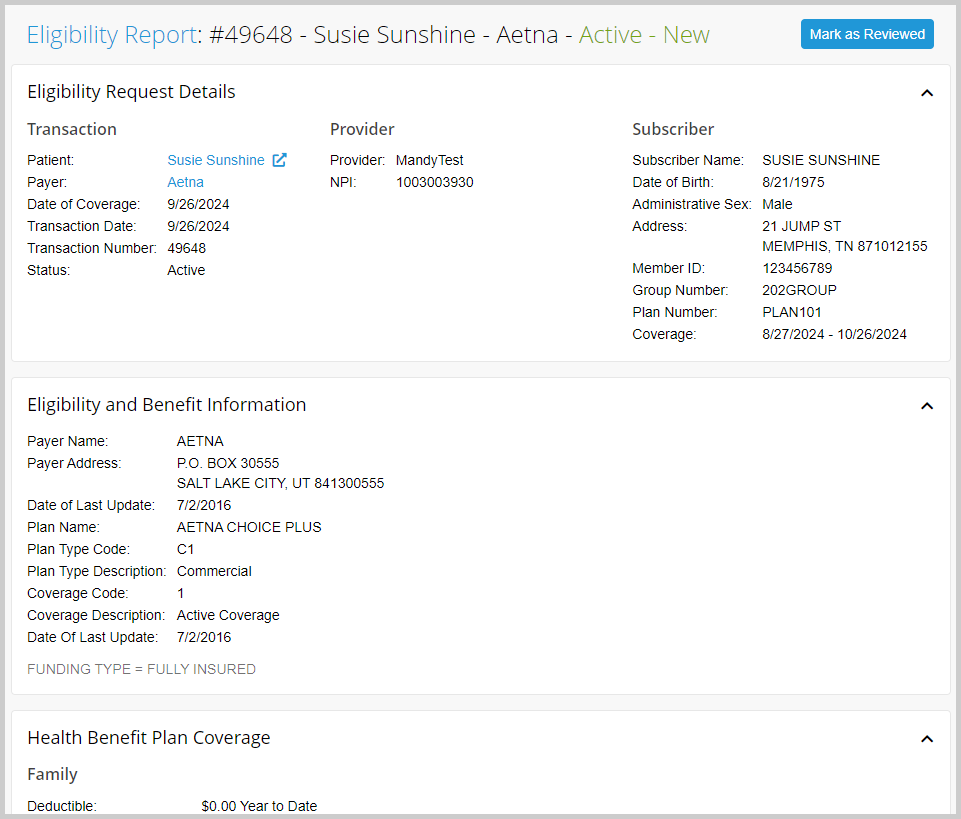The image size is (961, 819).
Task: Click the blue Eligibility Report title text
Action: pyautogui.click(x=111, y=35)
